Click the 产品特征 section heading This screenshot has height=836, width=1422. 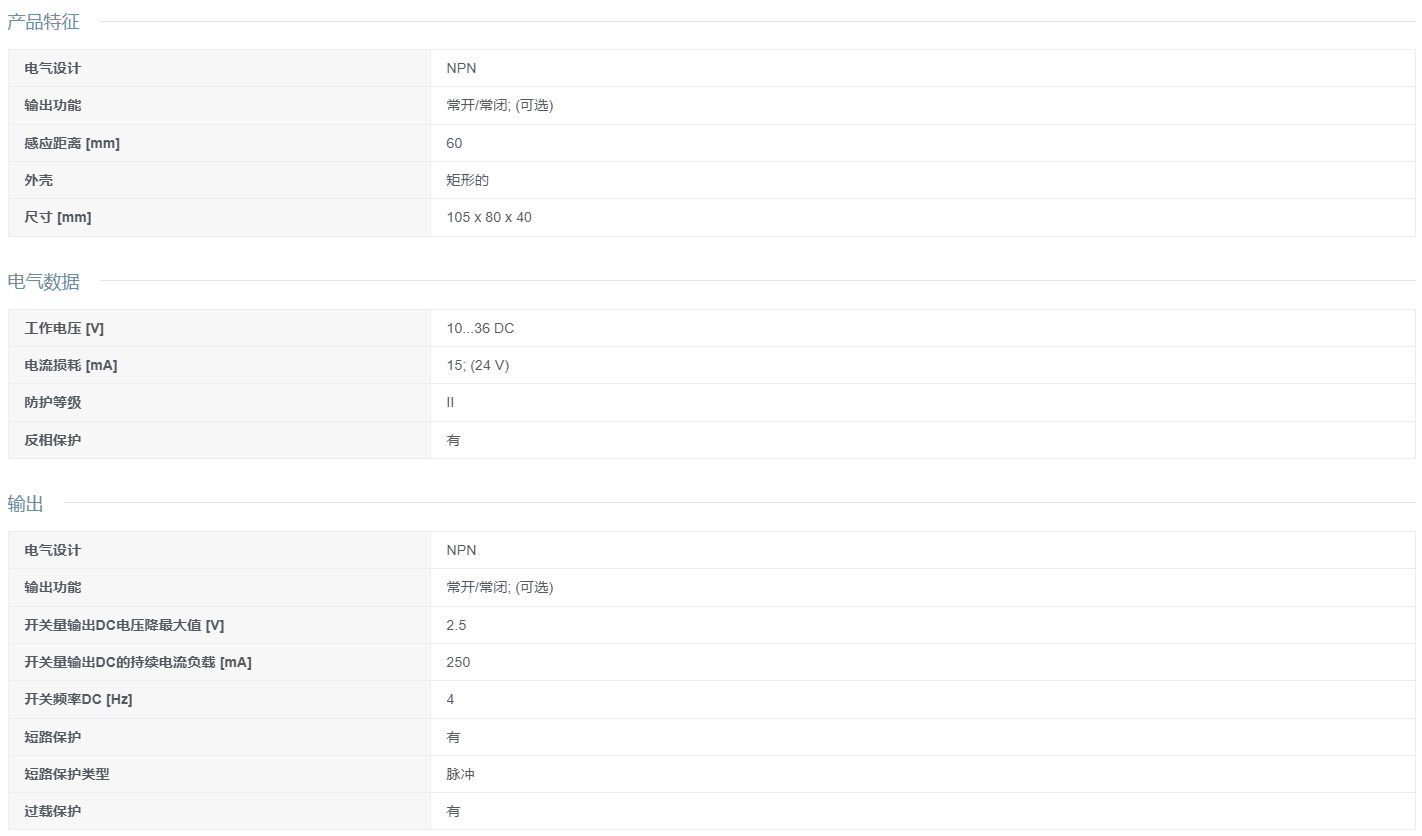[x=43, y=21]
